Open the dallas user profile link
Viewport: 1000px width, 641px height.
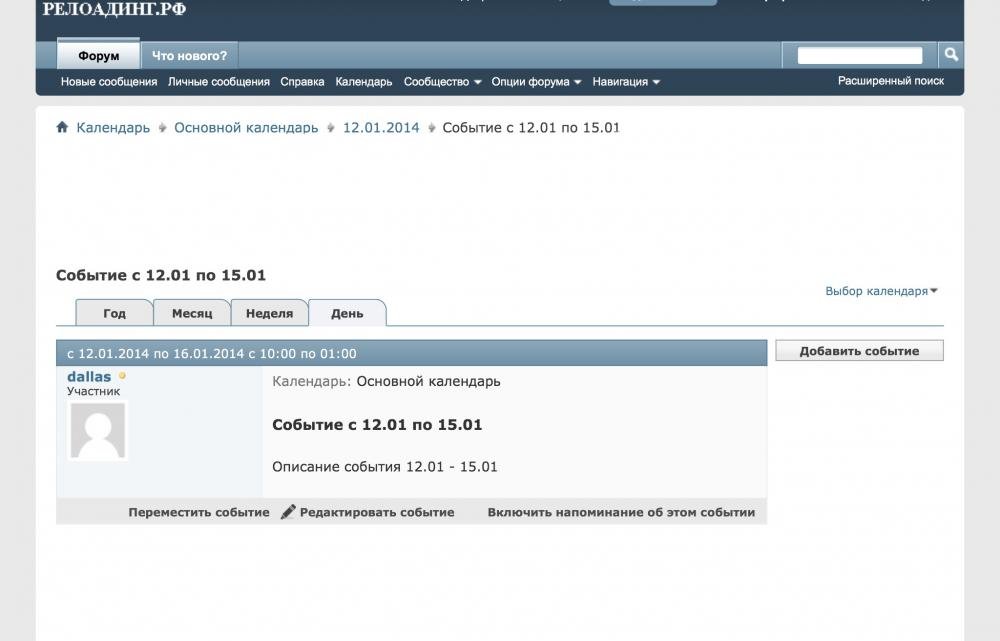[x=89, y=377]
